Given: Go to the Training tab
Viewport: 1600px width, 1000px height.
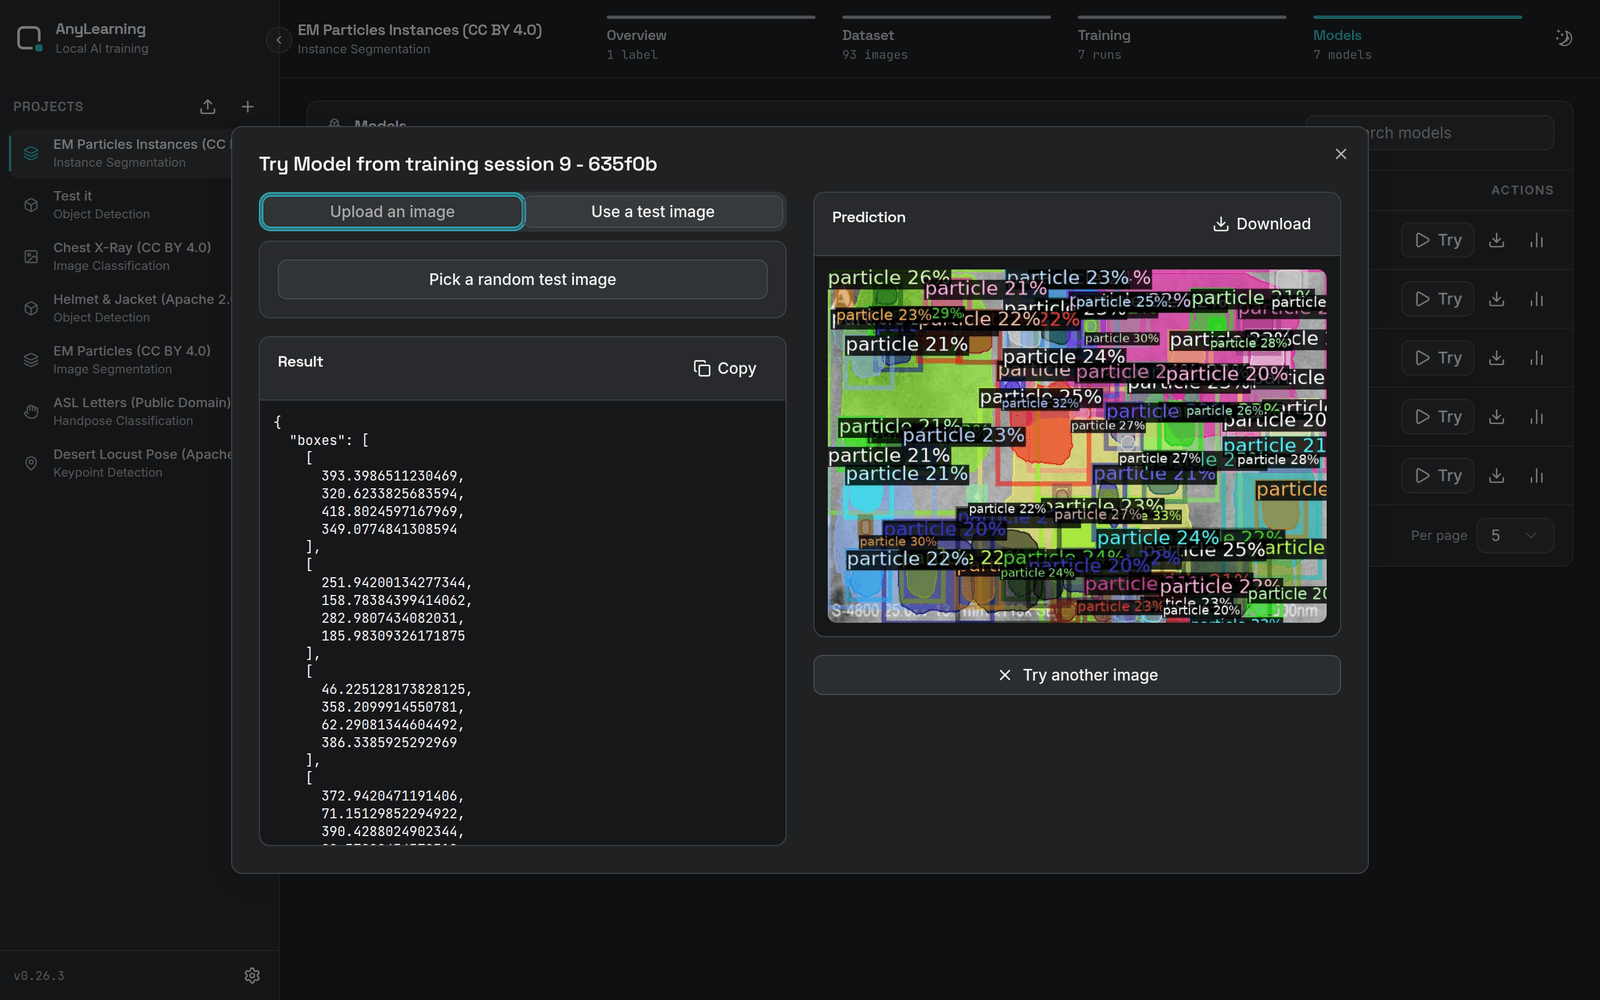Looking at the screenshot, I should click(x=1181, y=40).
